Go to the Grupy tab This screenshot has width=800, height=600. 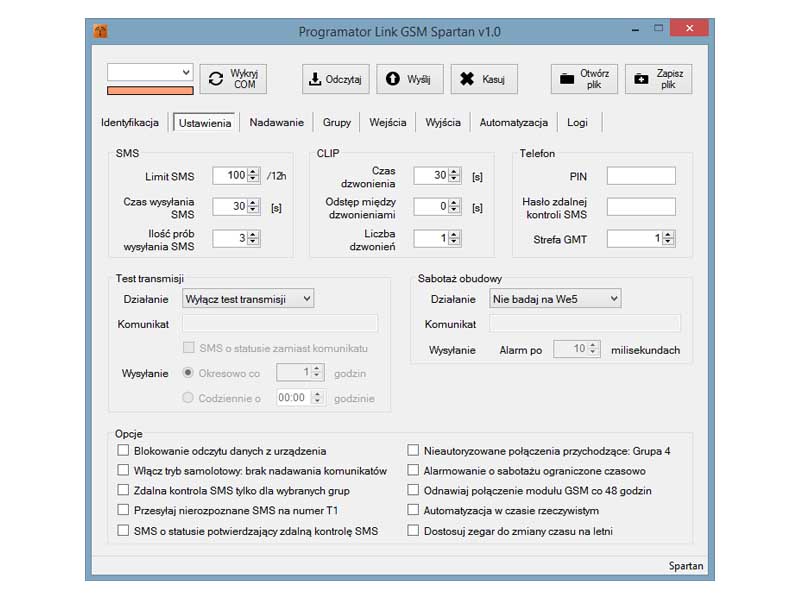pyautogui.click(x=337, y=122)
